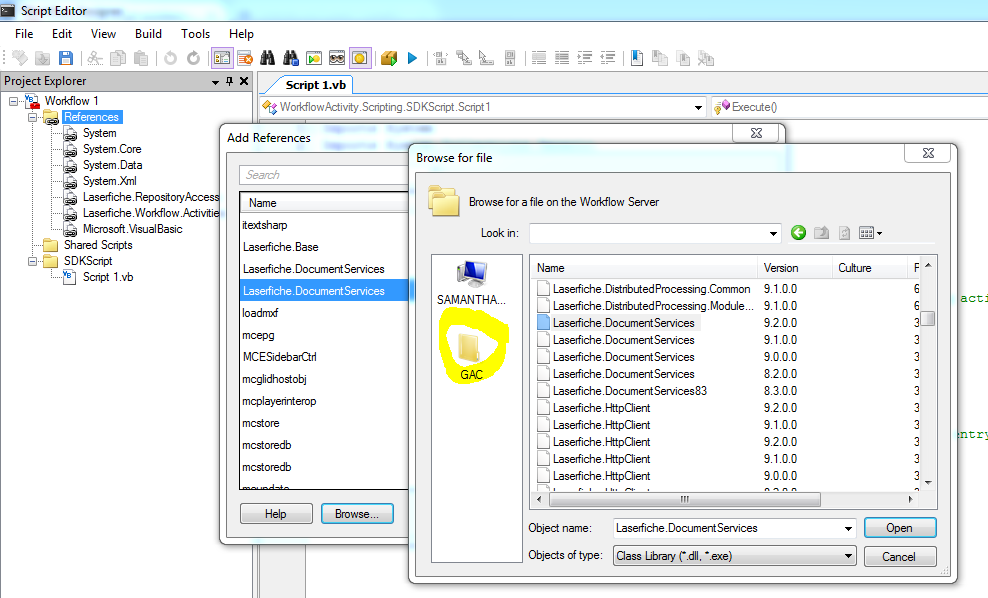
Task: Click the Up One Level folder icon
Action: [x=821, y=233]
